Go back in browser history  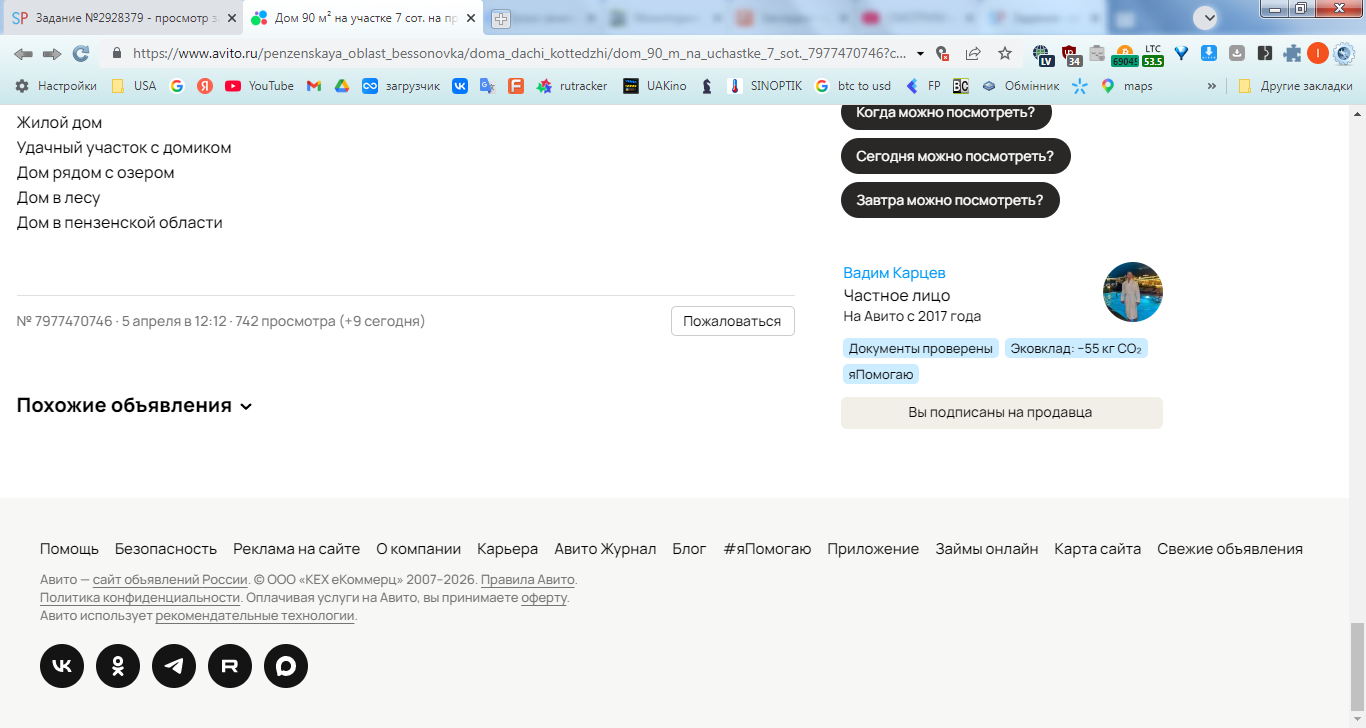[23, 53]
